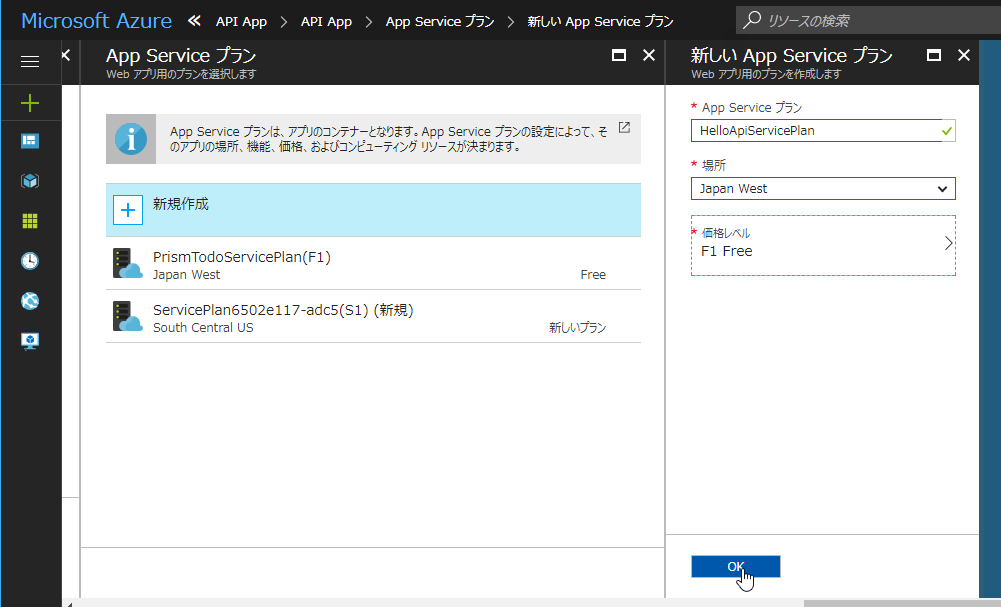Click the green plus New resource icon
1001x607 pixels.
(30, 103)
